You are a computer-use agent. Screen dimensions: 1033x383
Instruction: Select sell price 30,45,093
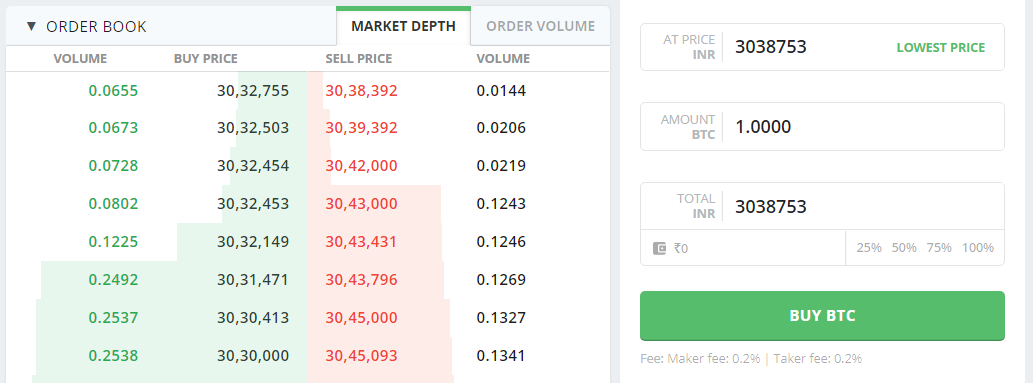click(362, 357)
